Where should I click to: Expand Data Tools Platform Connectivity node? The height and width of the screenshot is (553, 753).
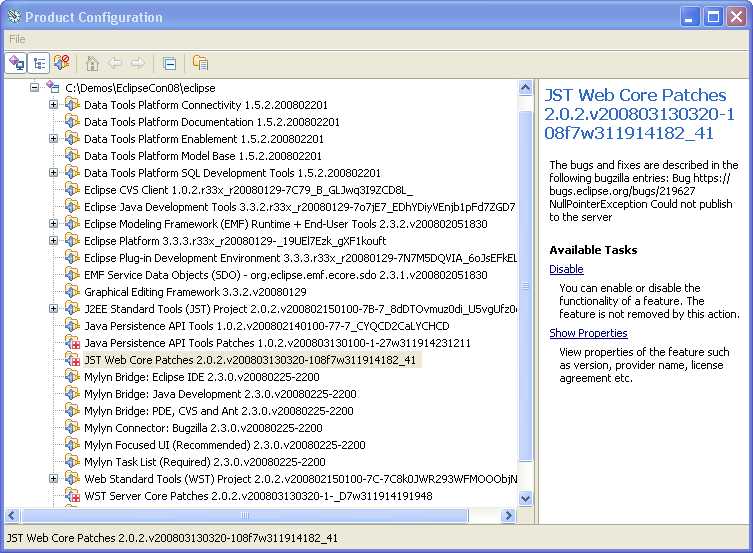[x=54, y=105]
